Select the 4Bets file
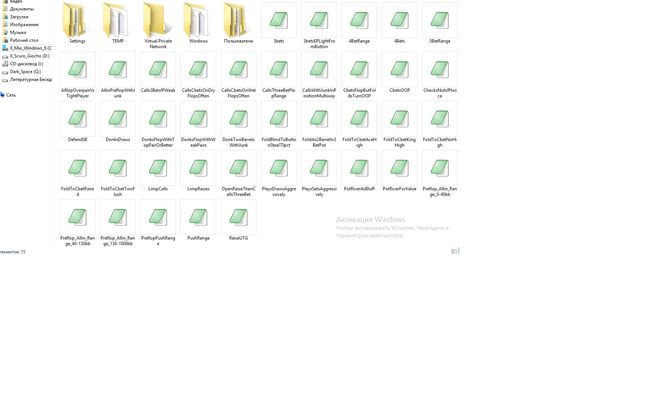The height and width of the screenshot is (400, 659). (399, 23)
